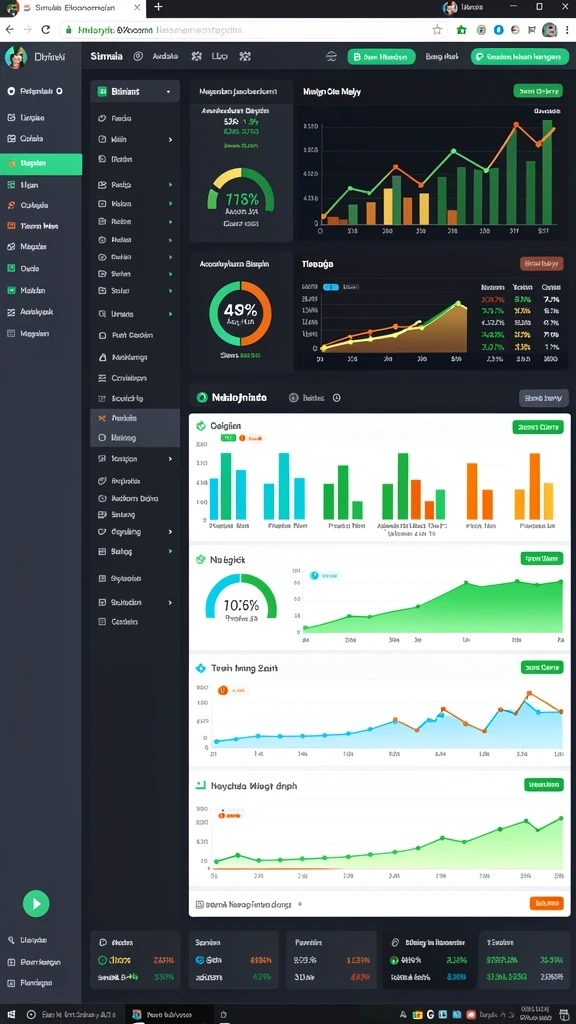Click the green circular play button in sidebar
The image size is (576, 1024).
pyautogui.click(x=36, y=903)
